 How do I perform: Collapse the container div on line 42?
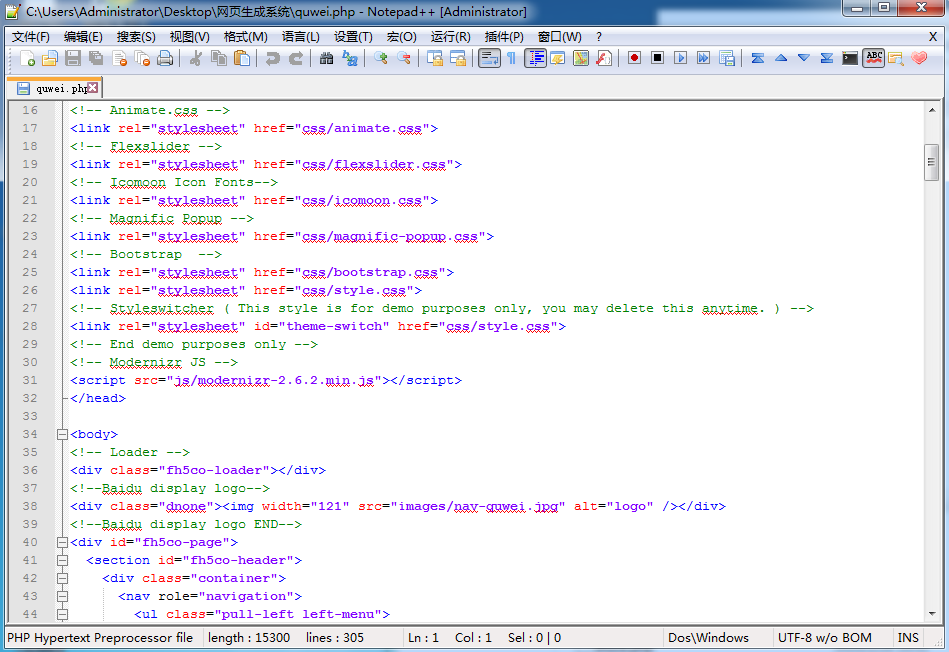(62, 578)
